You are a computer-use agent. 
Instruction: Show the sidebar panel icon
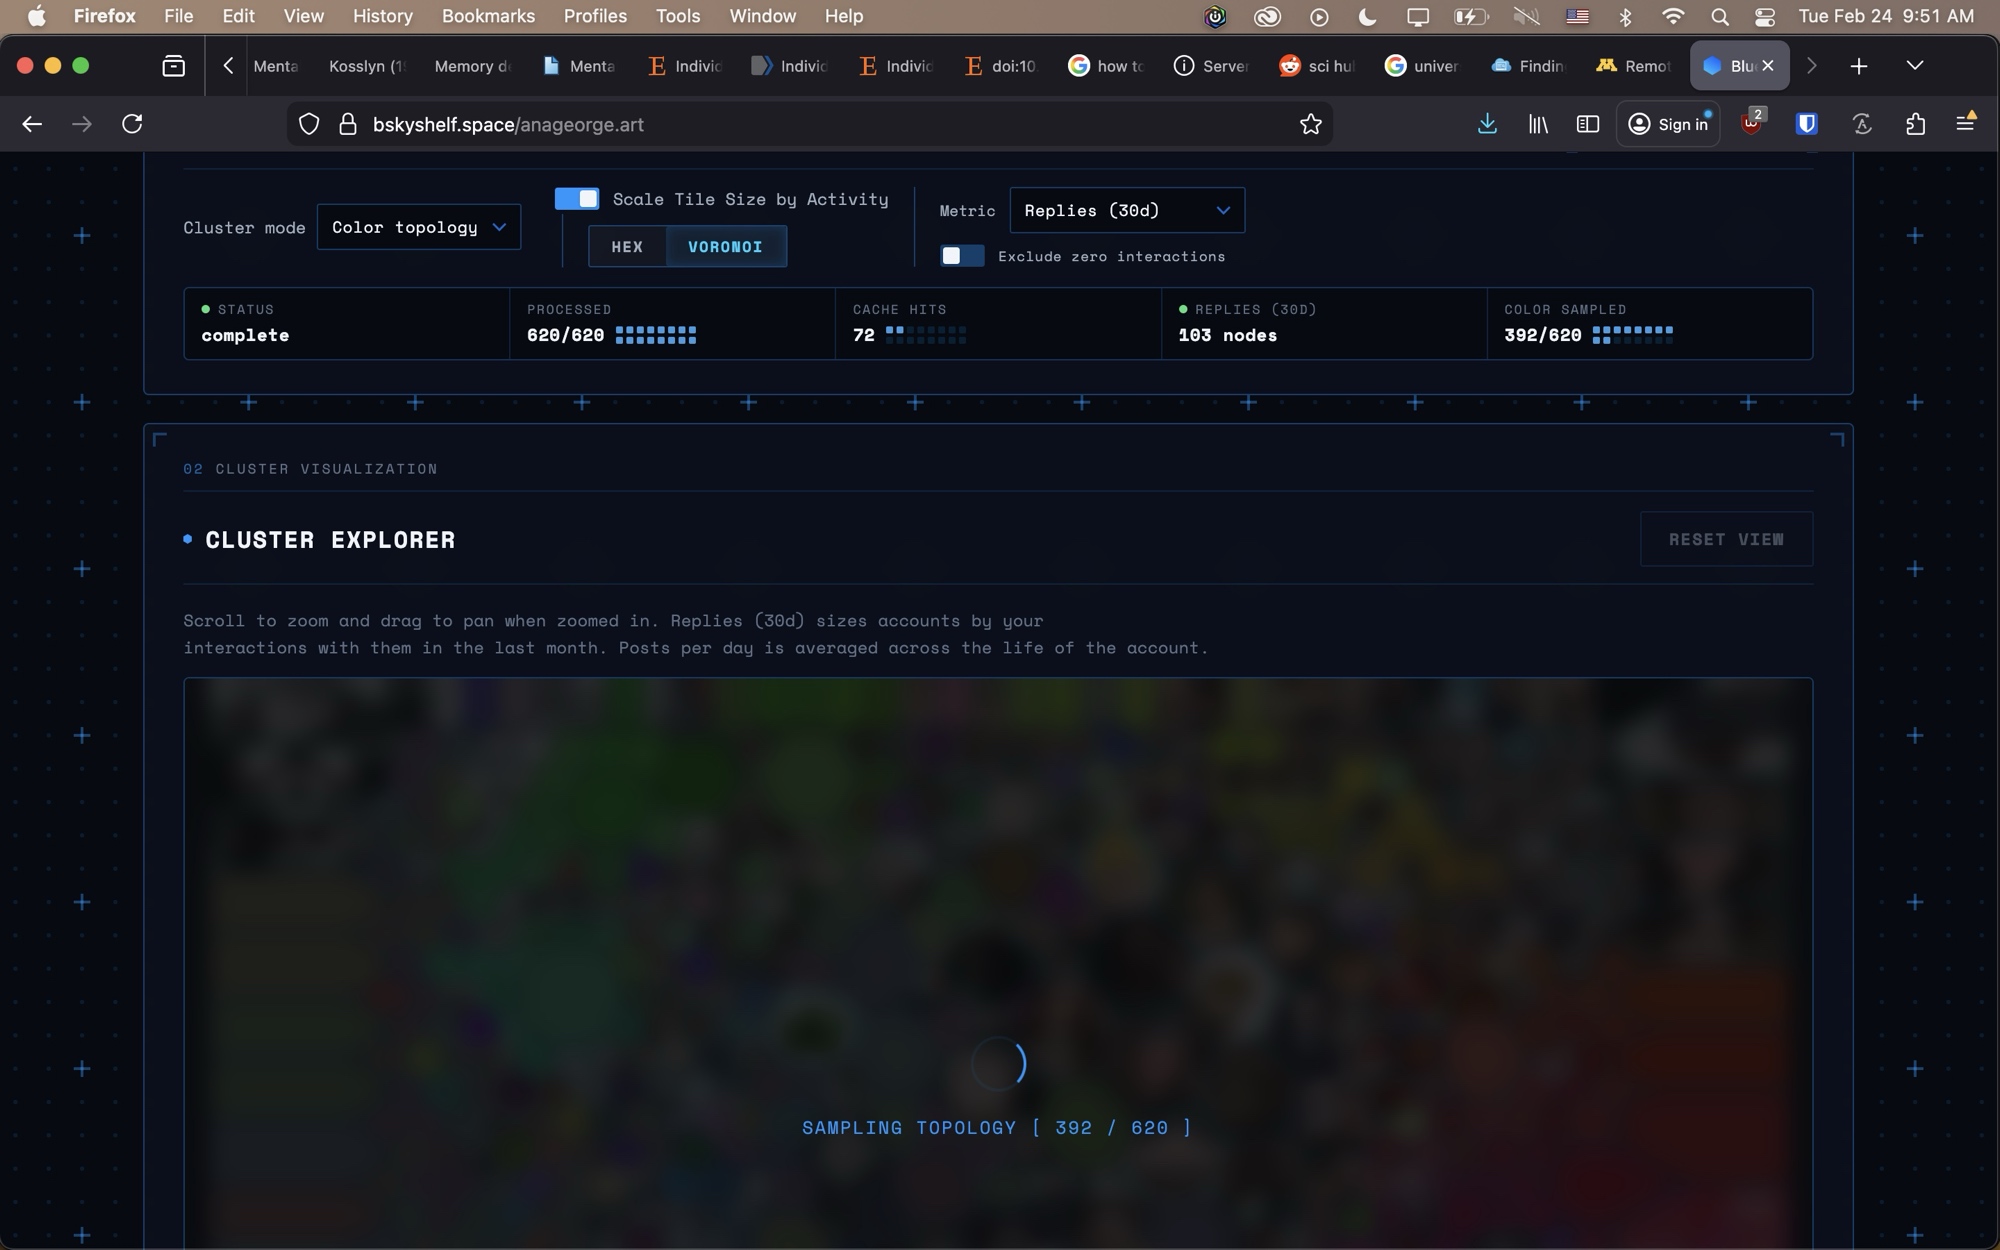click(x=1588, y=124)
